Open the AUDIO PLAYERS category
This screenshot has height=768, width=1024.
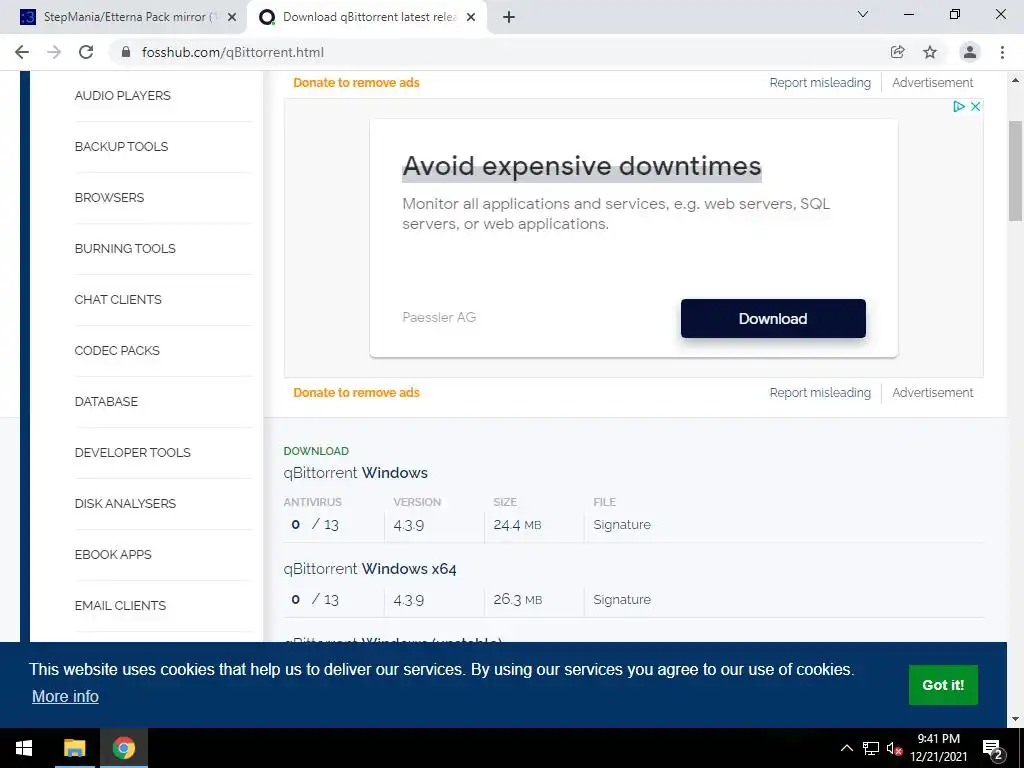[122, 95]
